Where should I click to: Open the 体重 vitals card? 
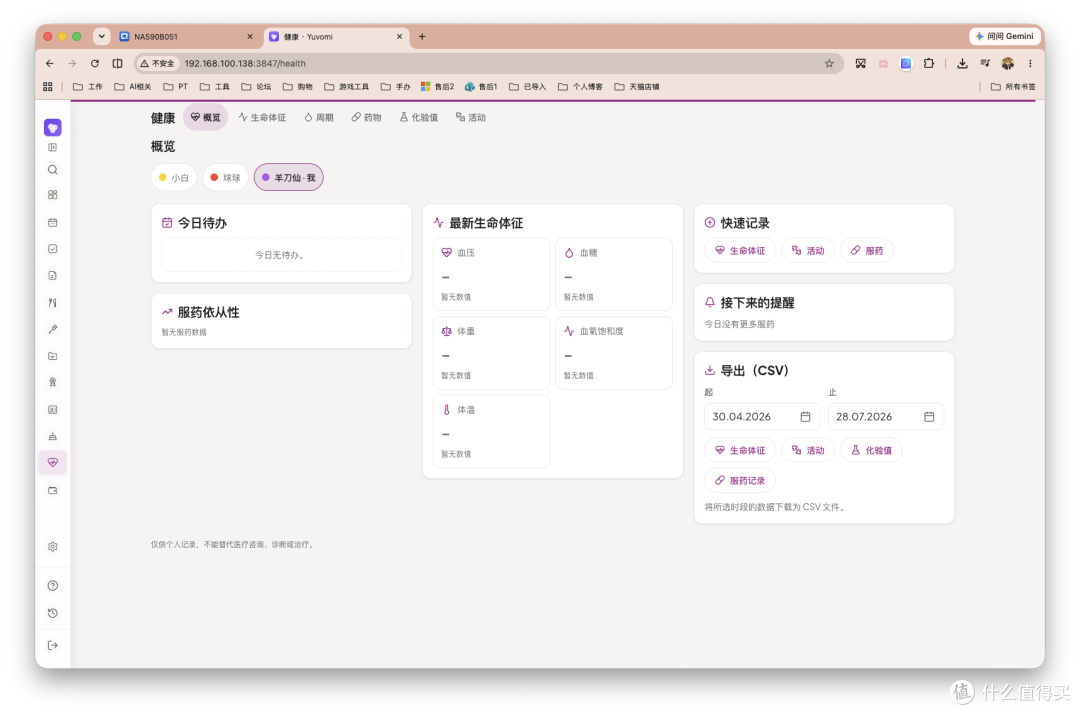(492, 353)
